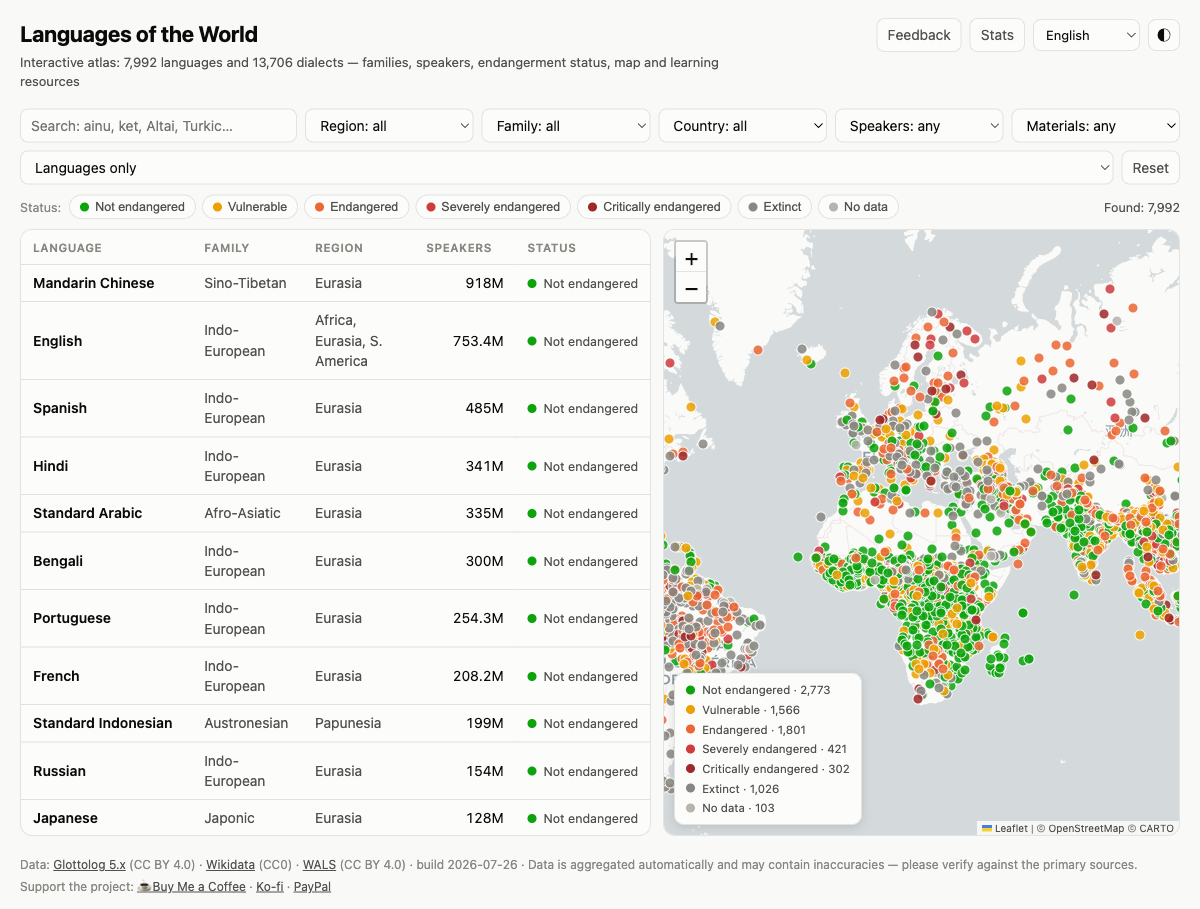
Task: Toggle the Critically endangered filter chip
Action: click(654, 207)
